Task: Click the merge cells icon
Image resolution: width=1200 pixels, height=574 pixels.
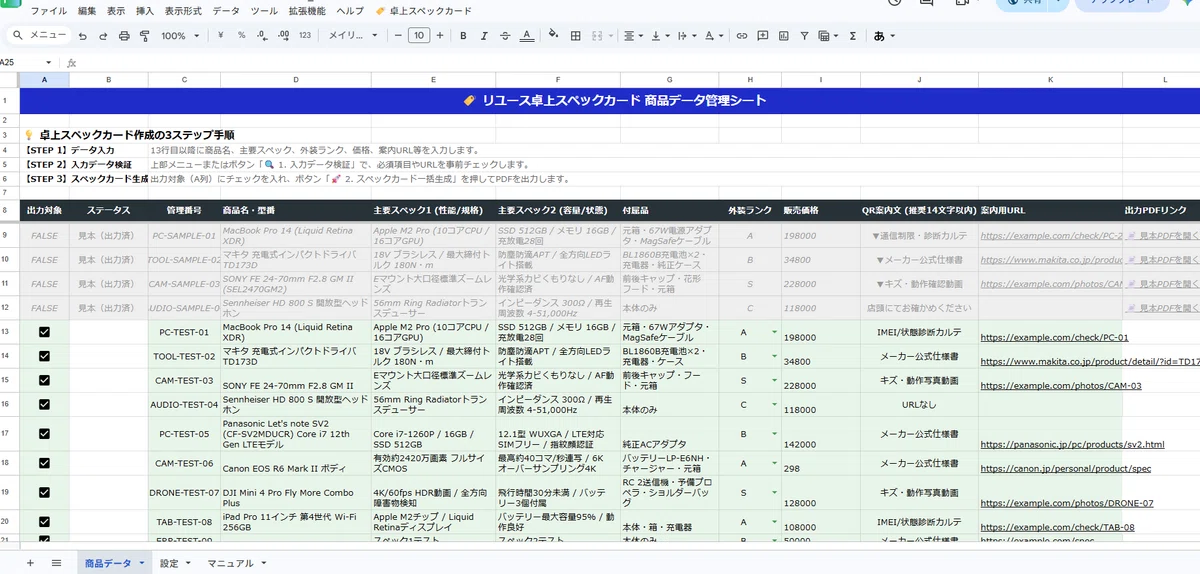Action: [598, 35]
